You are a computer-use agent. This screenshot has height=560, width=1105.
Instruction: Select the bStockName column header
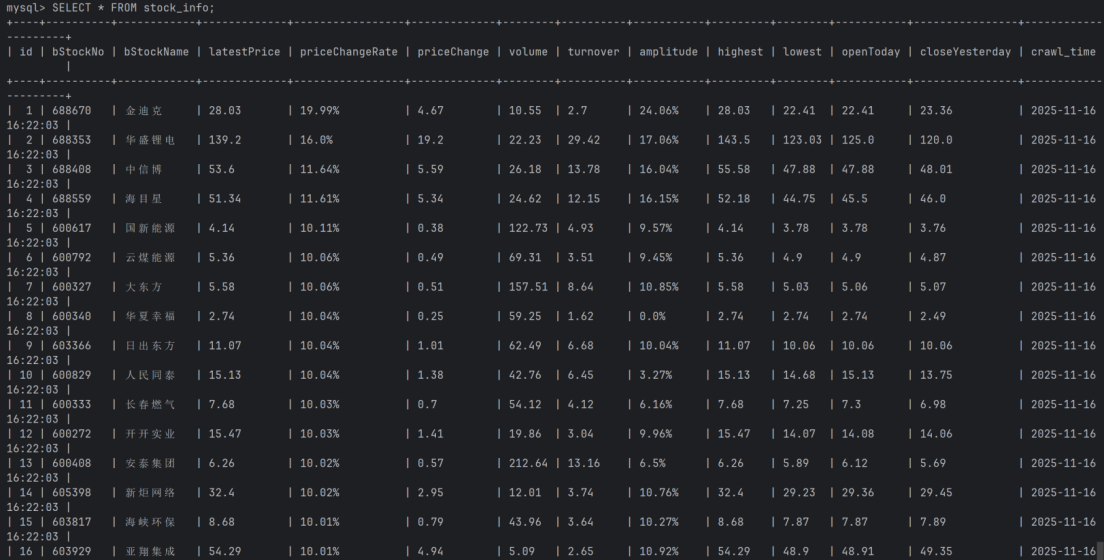click(x=156, y=51)
